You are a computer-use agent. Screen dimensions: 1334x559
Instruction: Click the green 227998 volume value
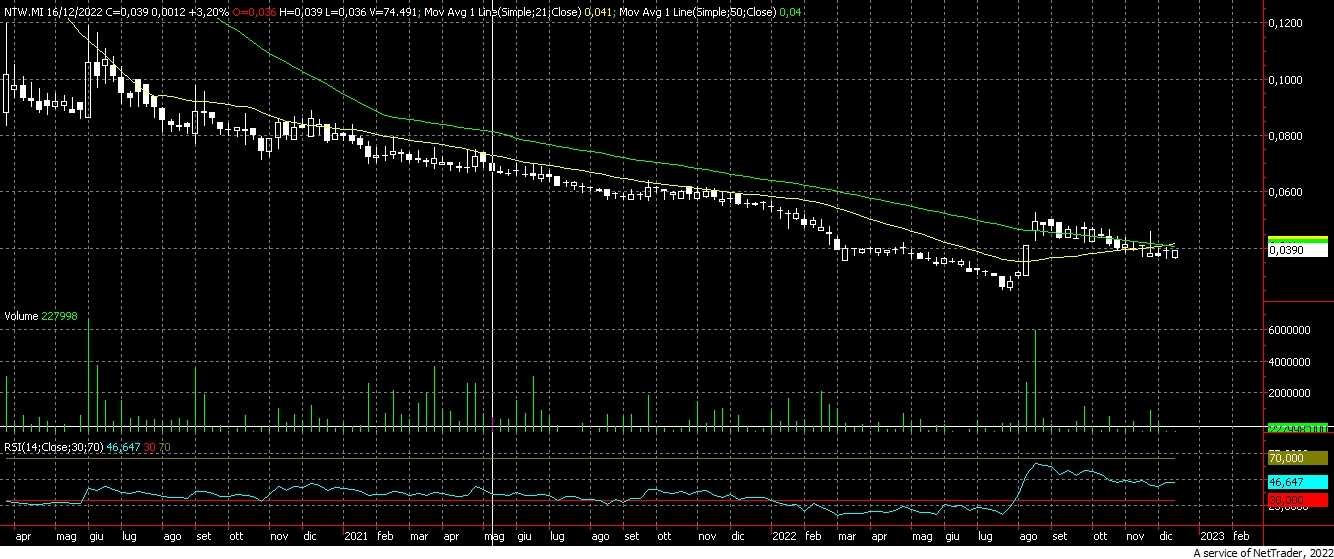click(59, 316)
